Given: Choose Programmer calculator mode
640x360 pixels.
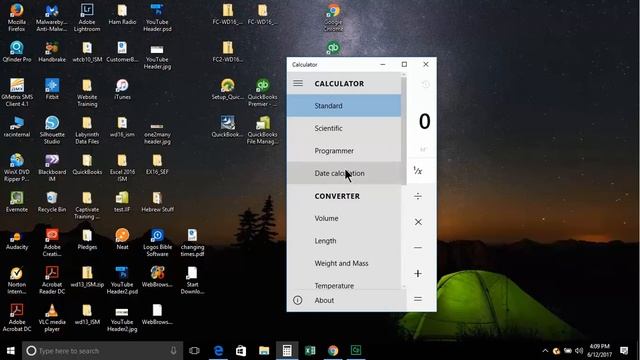Looking at the screenshot, I should click(x=344, y=151).
